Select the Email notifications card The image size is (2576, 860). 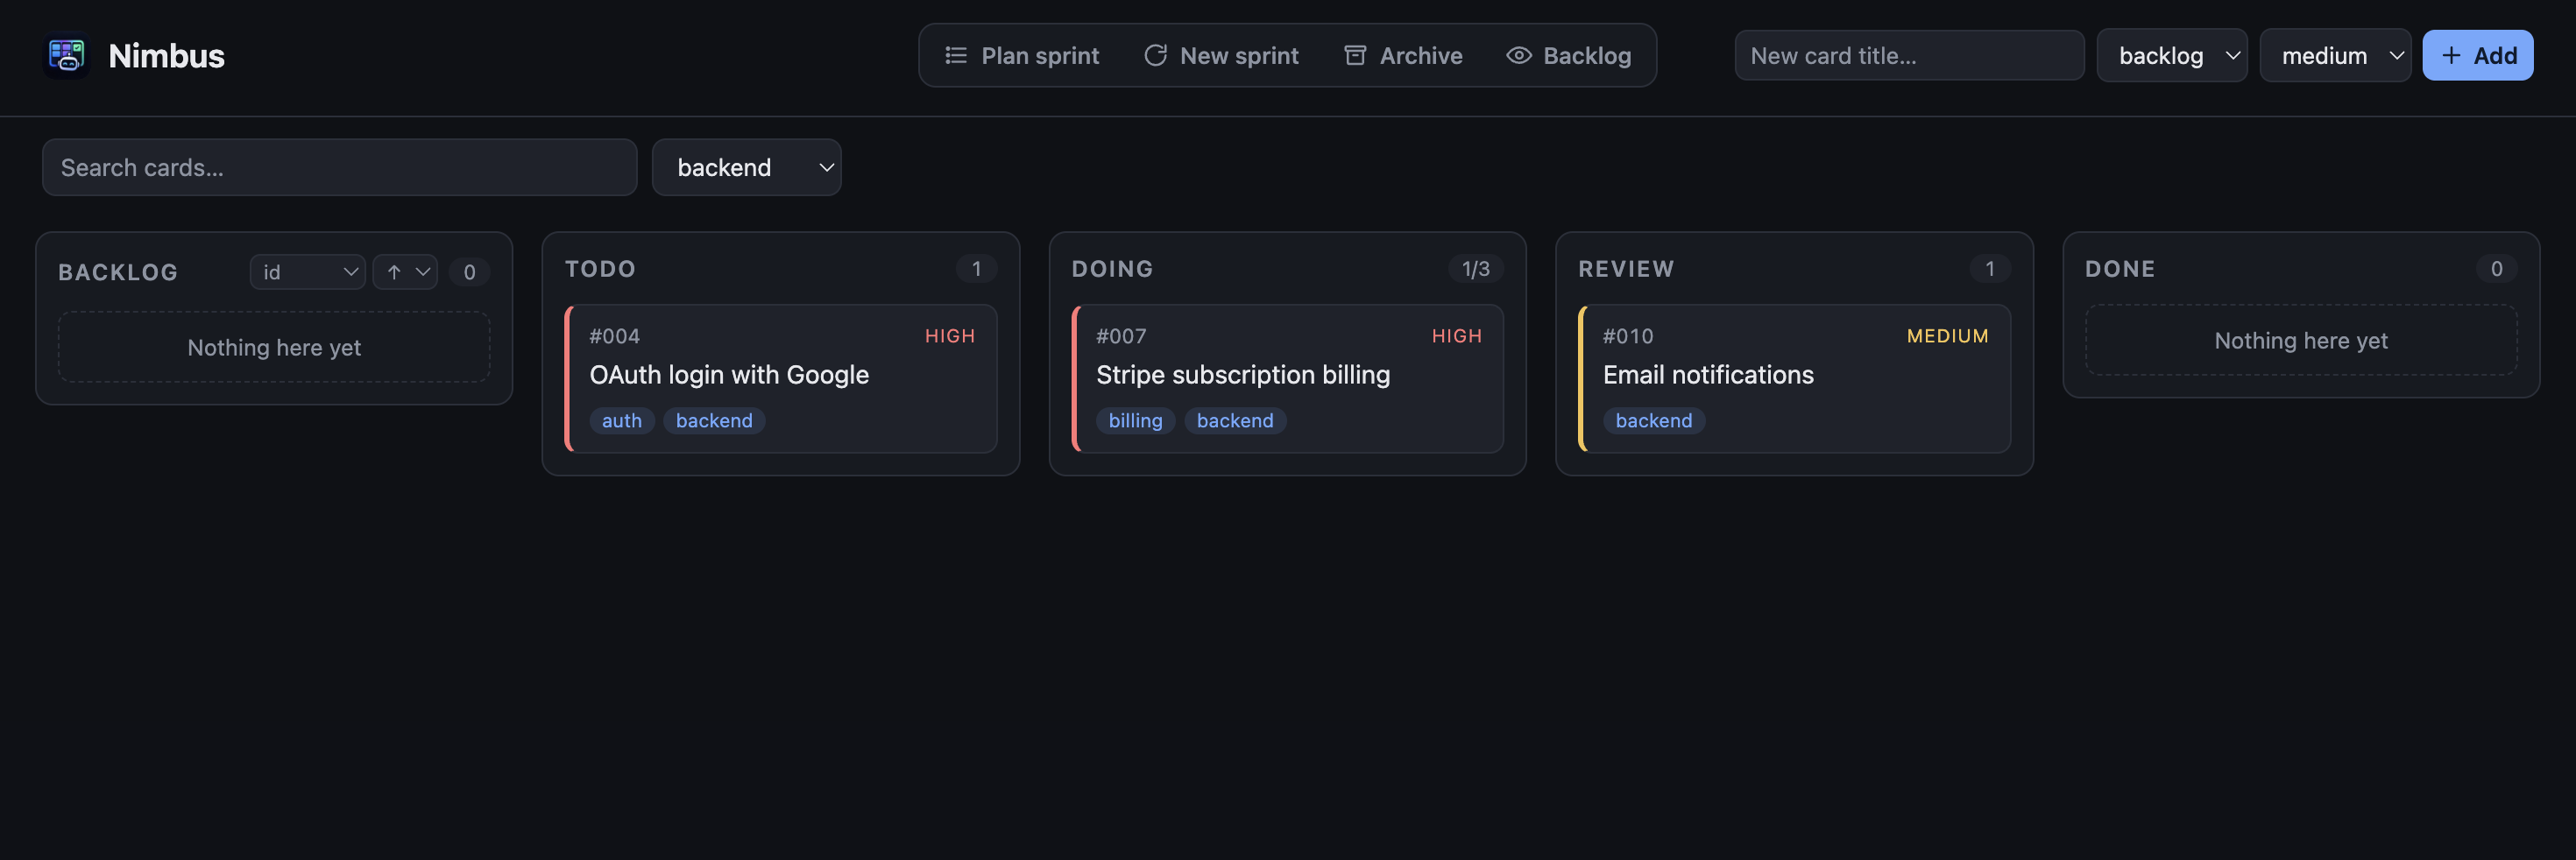click(1794, 378)
